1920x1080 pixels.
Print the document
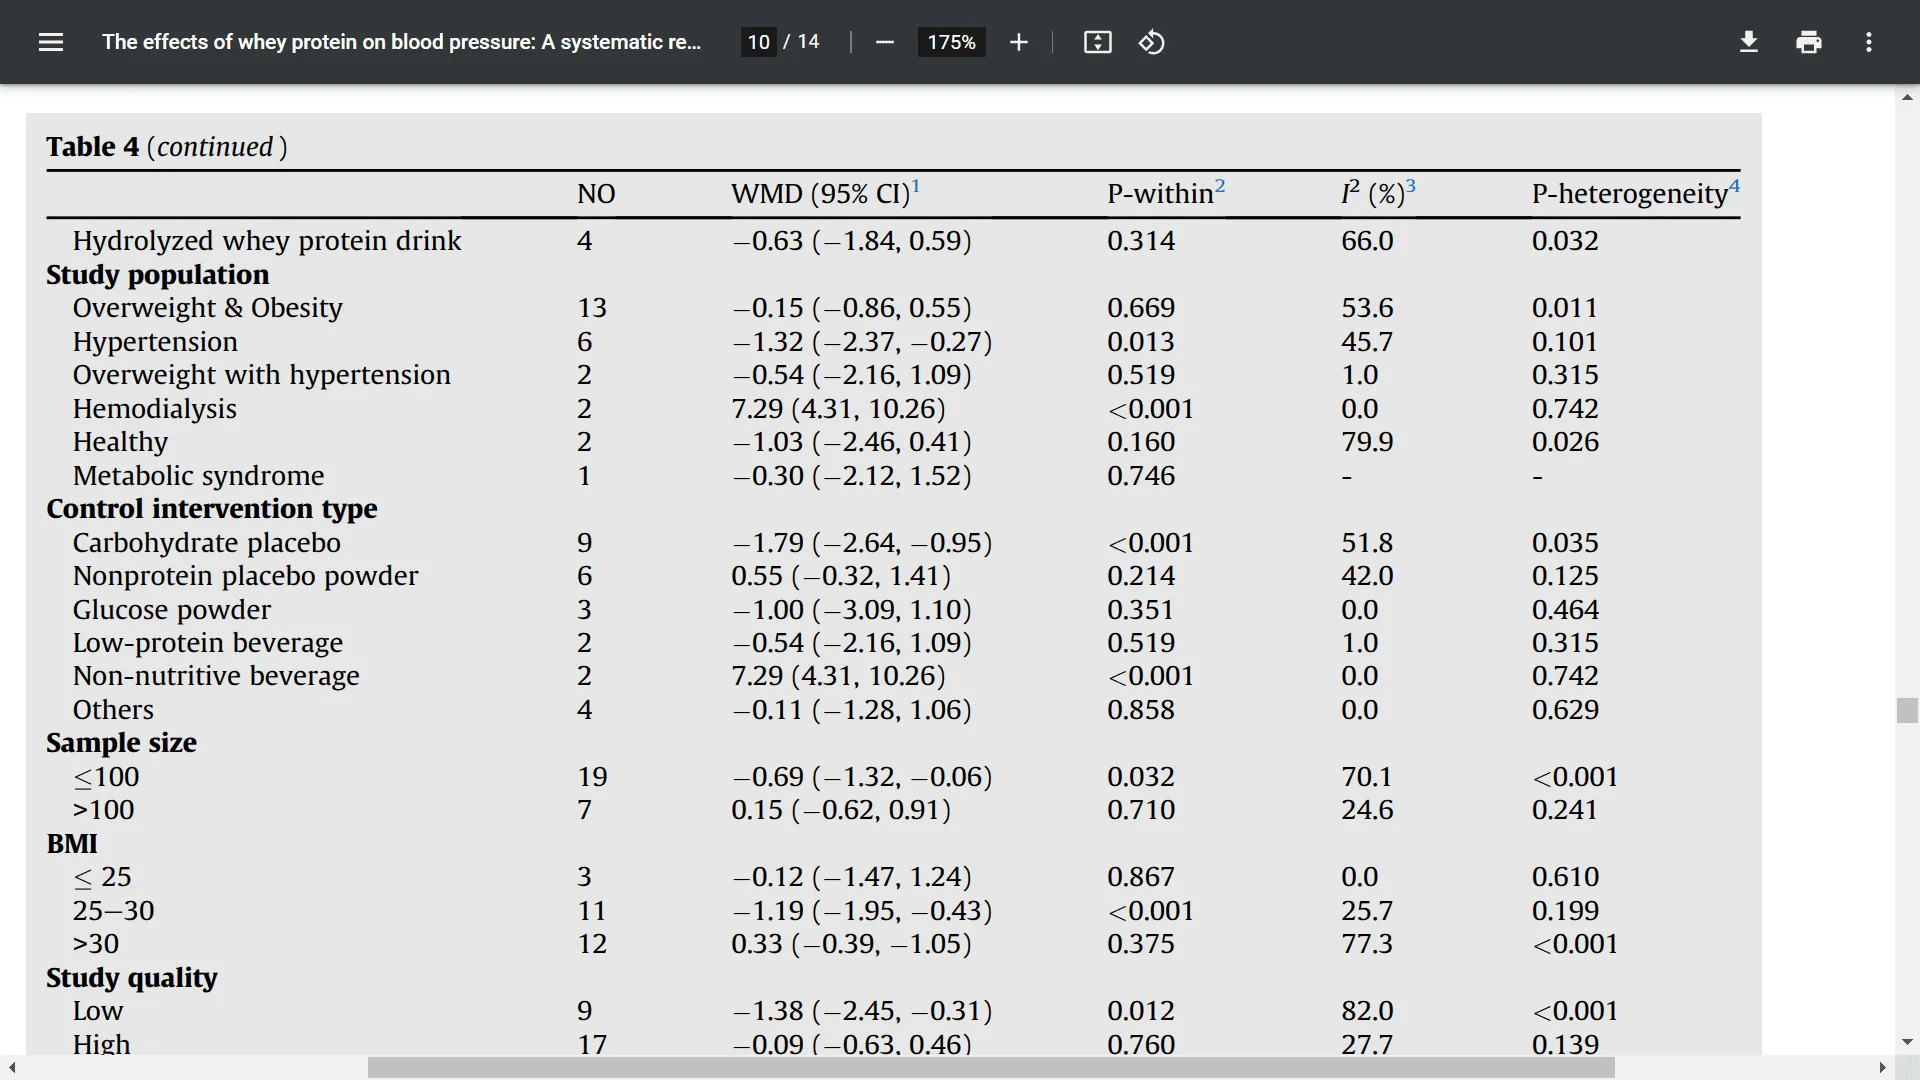coord(1808,42)
